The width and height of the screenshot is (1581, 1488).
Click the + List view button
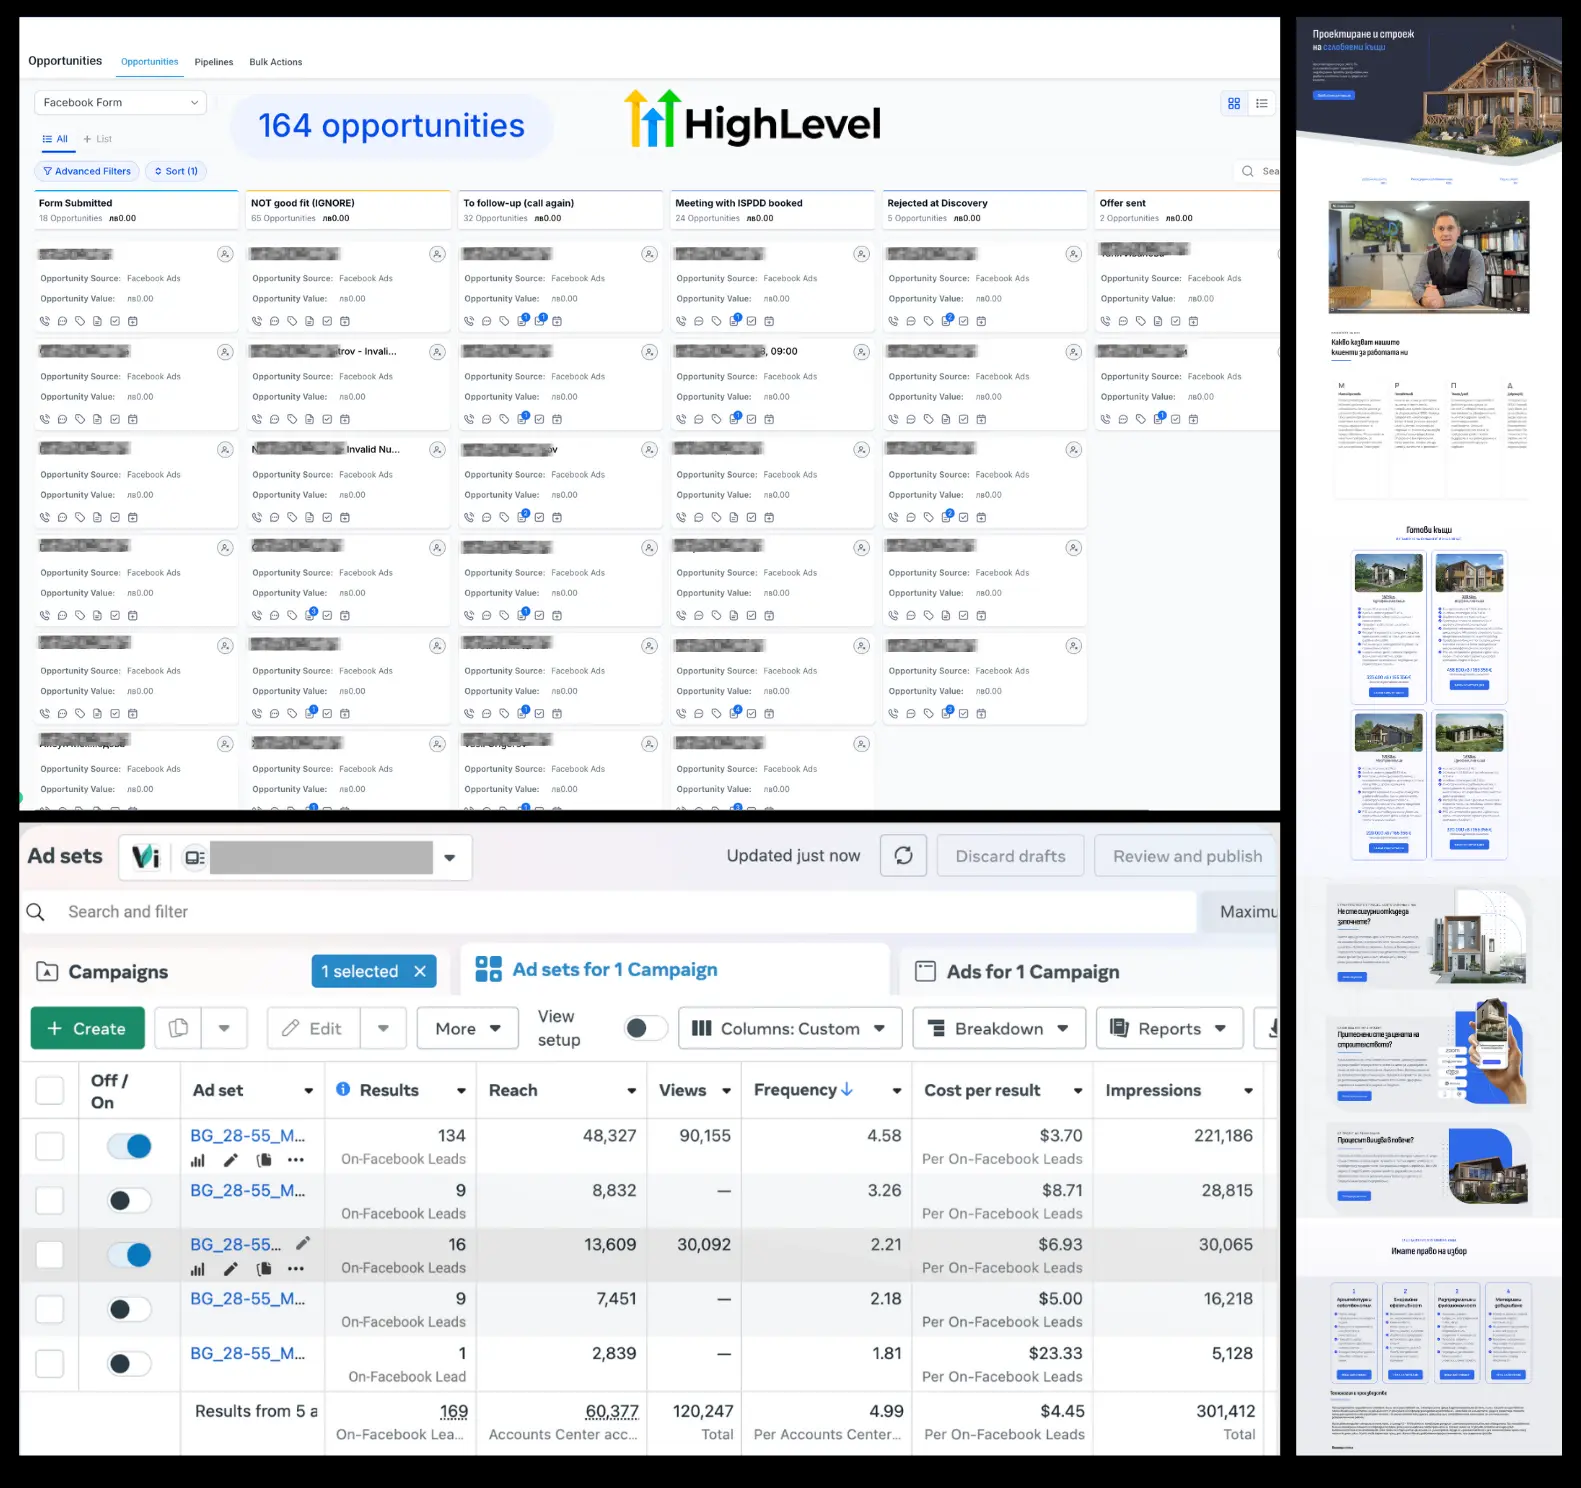[x=98, y=139]
